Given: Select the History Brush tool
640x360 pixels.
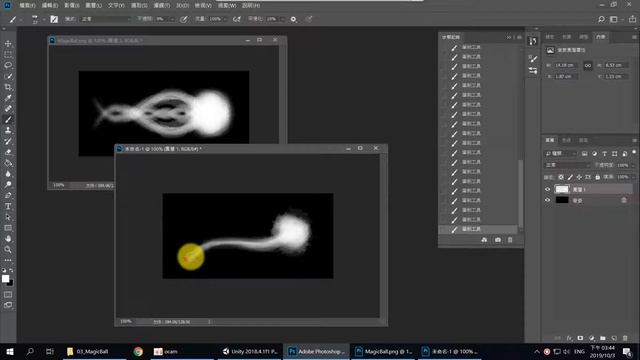Looking at the screenshot, I should point(8,141).
